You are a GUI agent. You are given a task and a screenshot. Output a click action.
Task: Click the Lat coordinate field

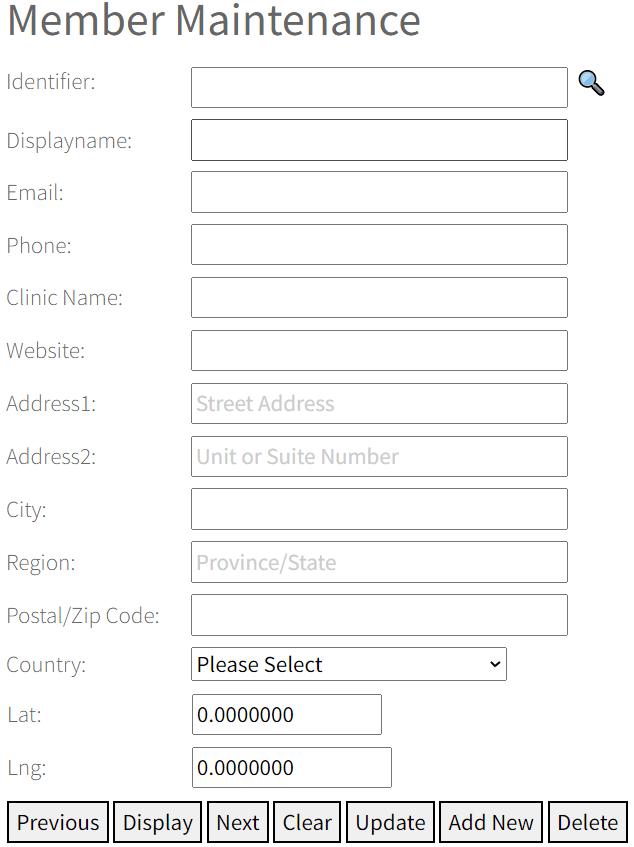287,715
